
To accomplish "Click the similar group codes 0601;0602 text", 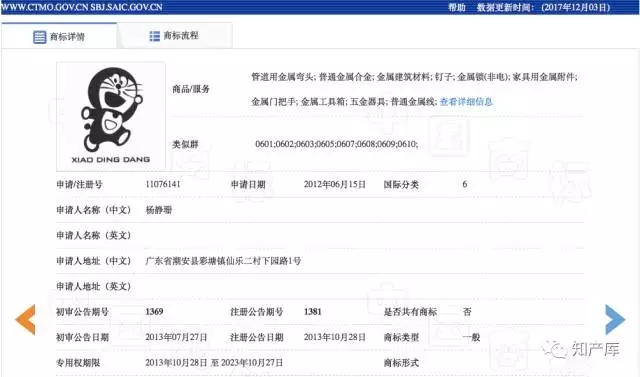I will (x=336, y=144).
